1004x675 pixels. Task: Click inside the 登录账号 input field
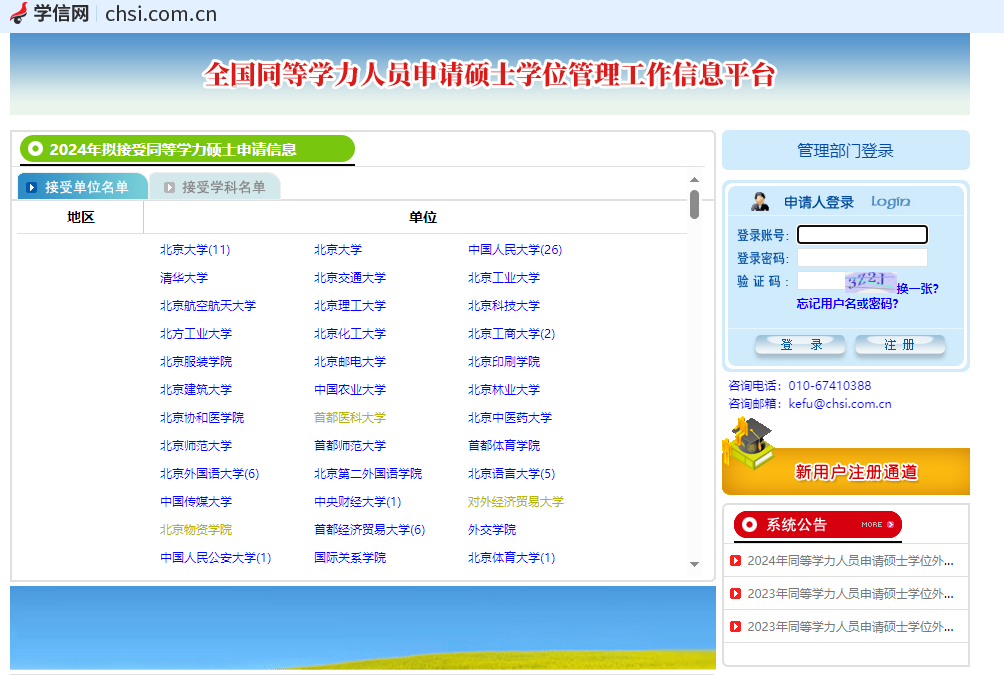tap(861, 234)
